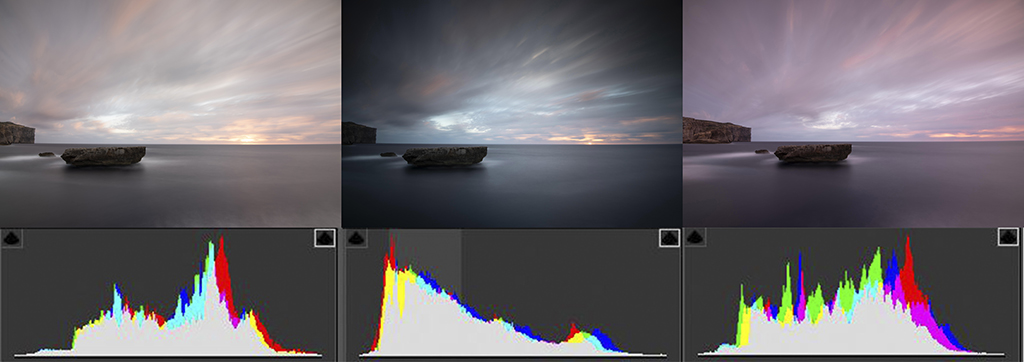The height and width of the screenshot is (362, 1024).
Task: Select the dark blue middle seascape photo
Action: coord(511,114)
